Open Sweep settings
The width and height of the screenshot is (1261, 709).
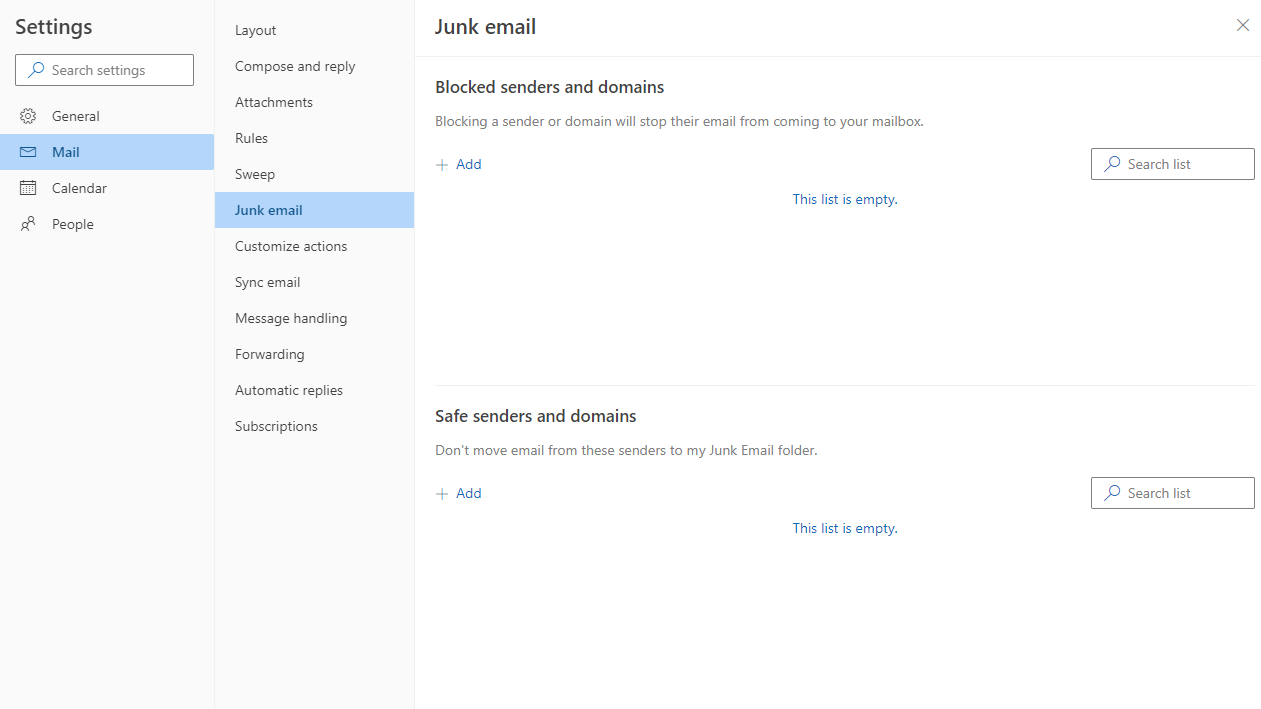click(314, 174)
